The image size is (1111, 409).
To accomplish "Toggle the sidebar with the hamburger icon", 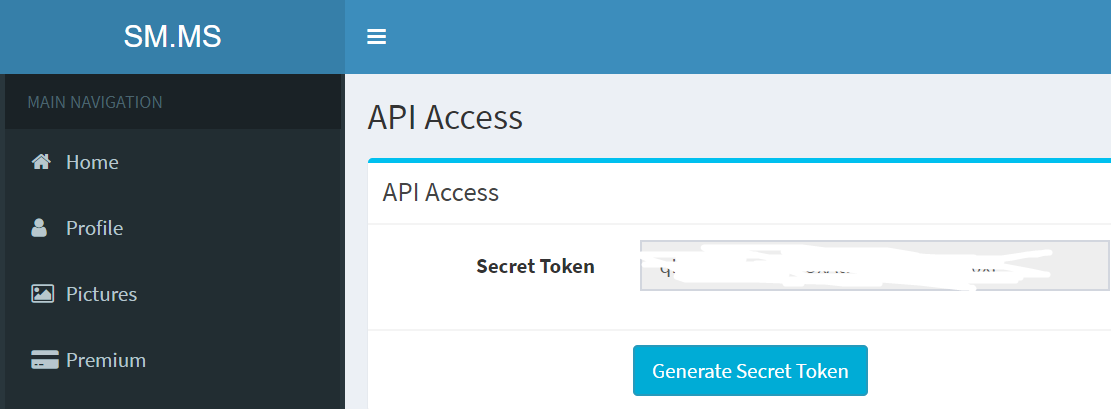I will click(x=376, y=37).
